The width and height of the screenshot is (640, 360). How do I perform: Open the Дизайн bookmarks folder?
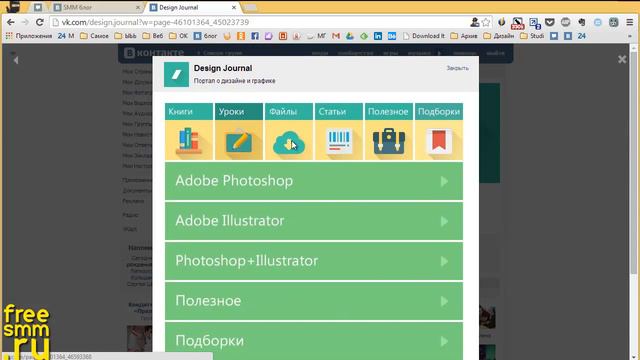click(x=499, y=36)
